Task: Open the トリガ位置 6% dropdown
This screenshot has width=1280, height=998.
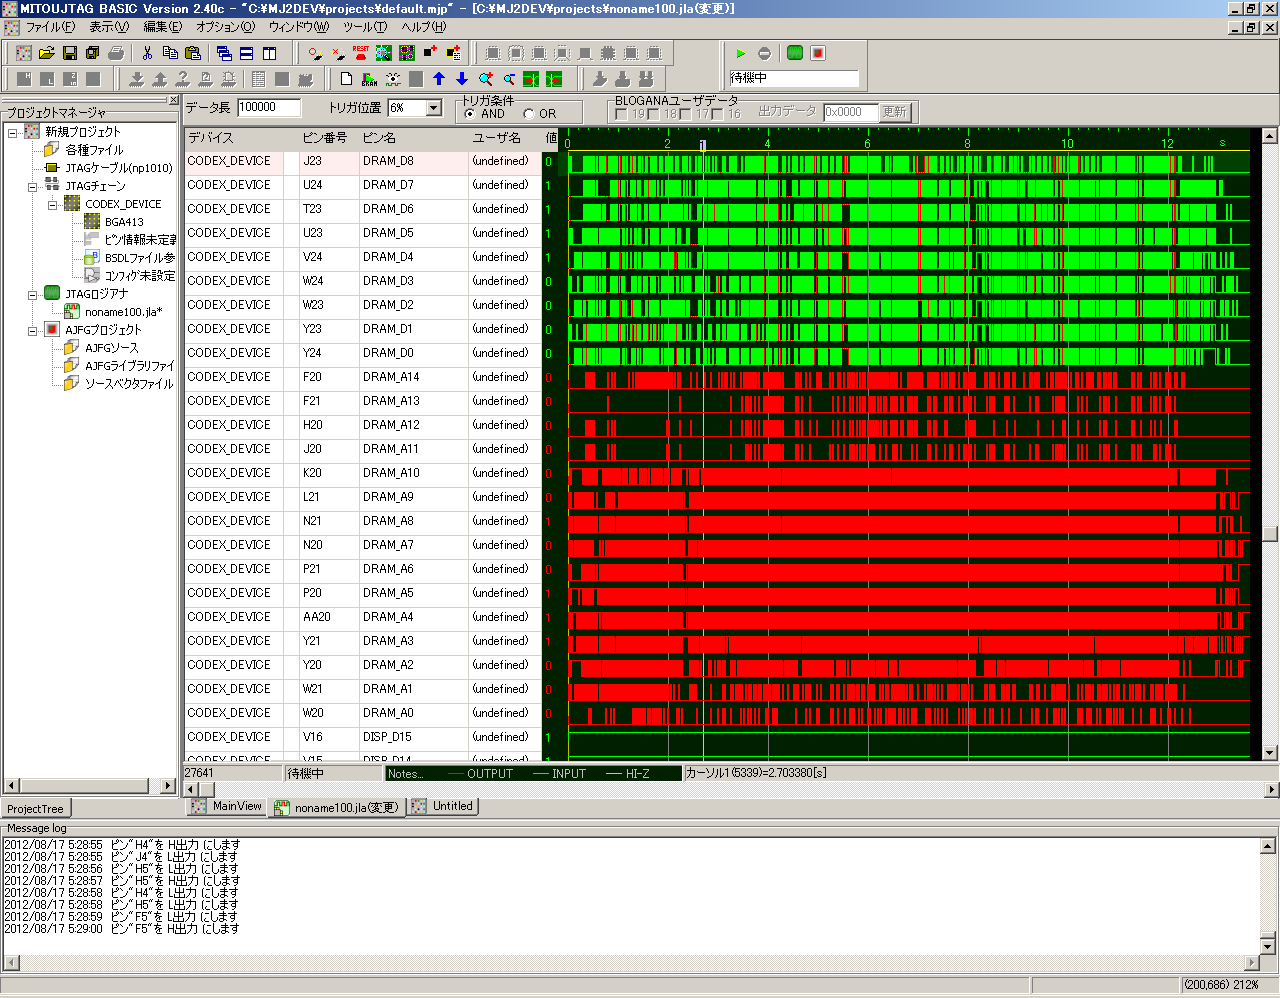Action: coord(434,108)
